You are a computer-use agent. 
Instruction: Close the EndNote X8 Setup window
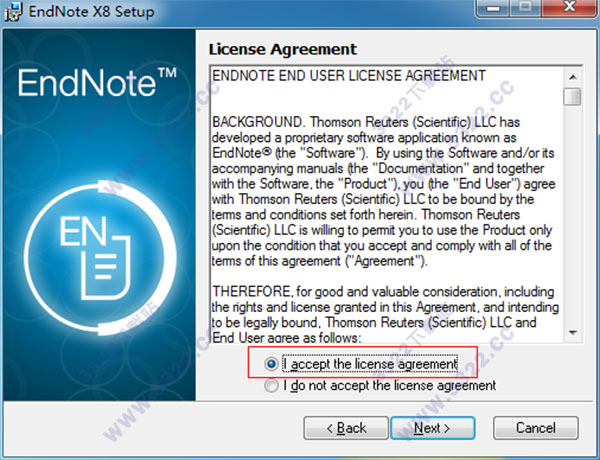[570, 8]
